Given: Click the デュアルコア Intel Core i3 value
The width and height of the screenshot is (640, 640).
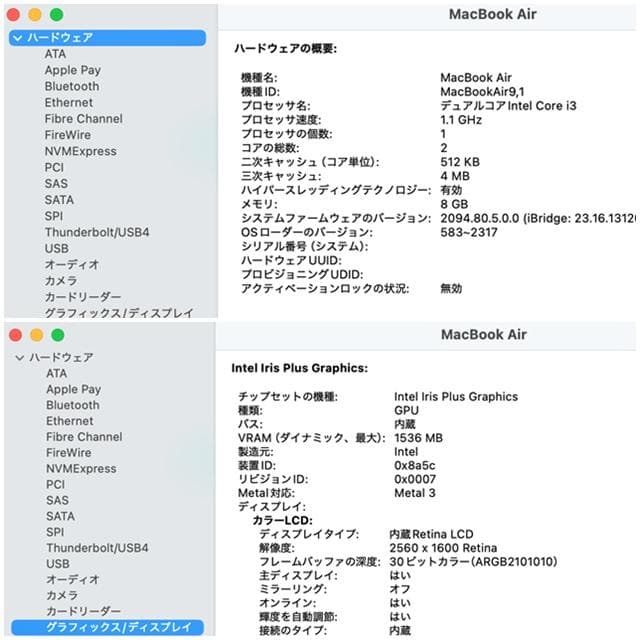Looking at the screenshot, I should pyautogui.click(x=508, y=106).
